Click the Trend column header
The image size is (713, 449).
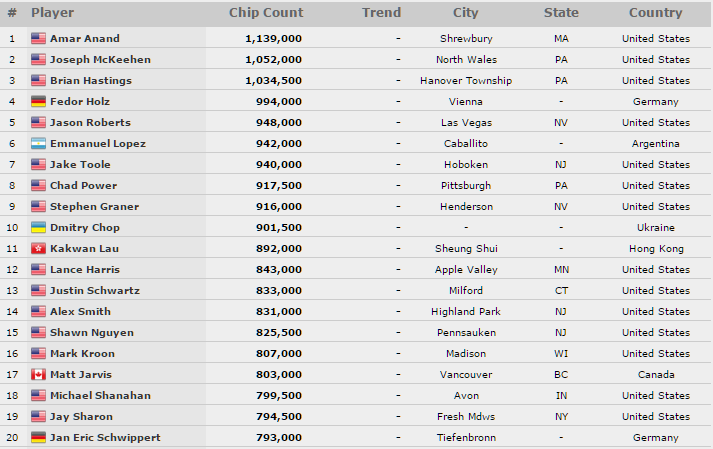(x=381, y=13)
